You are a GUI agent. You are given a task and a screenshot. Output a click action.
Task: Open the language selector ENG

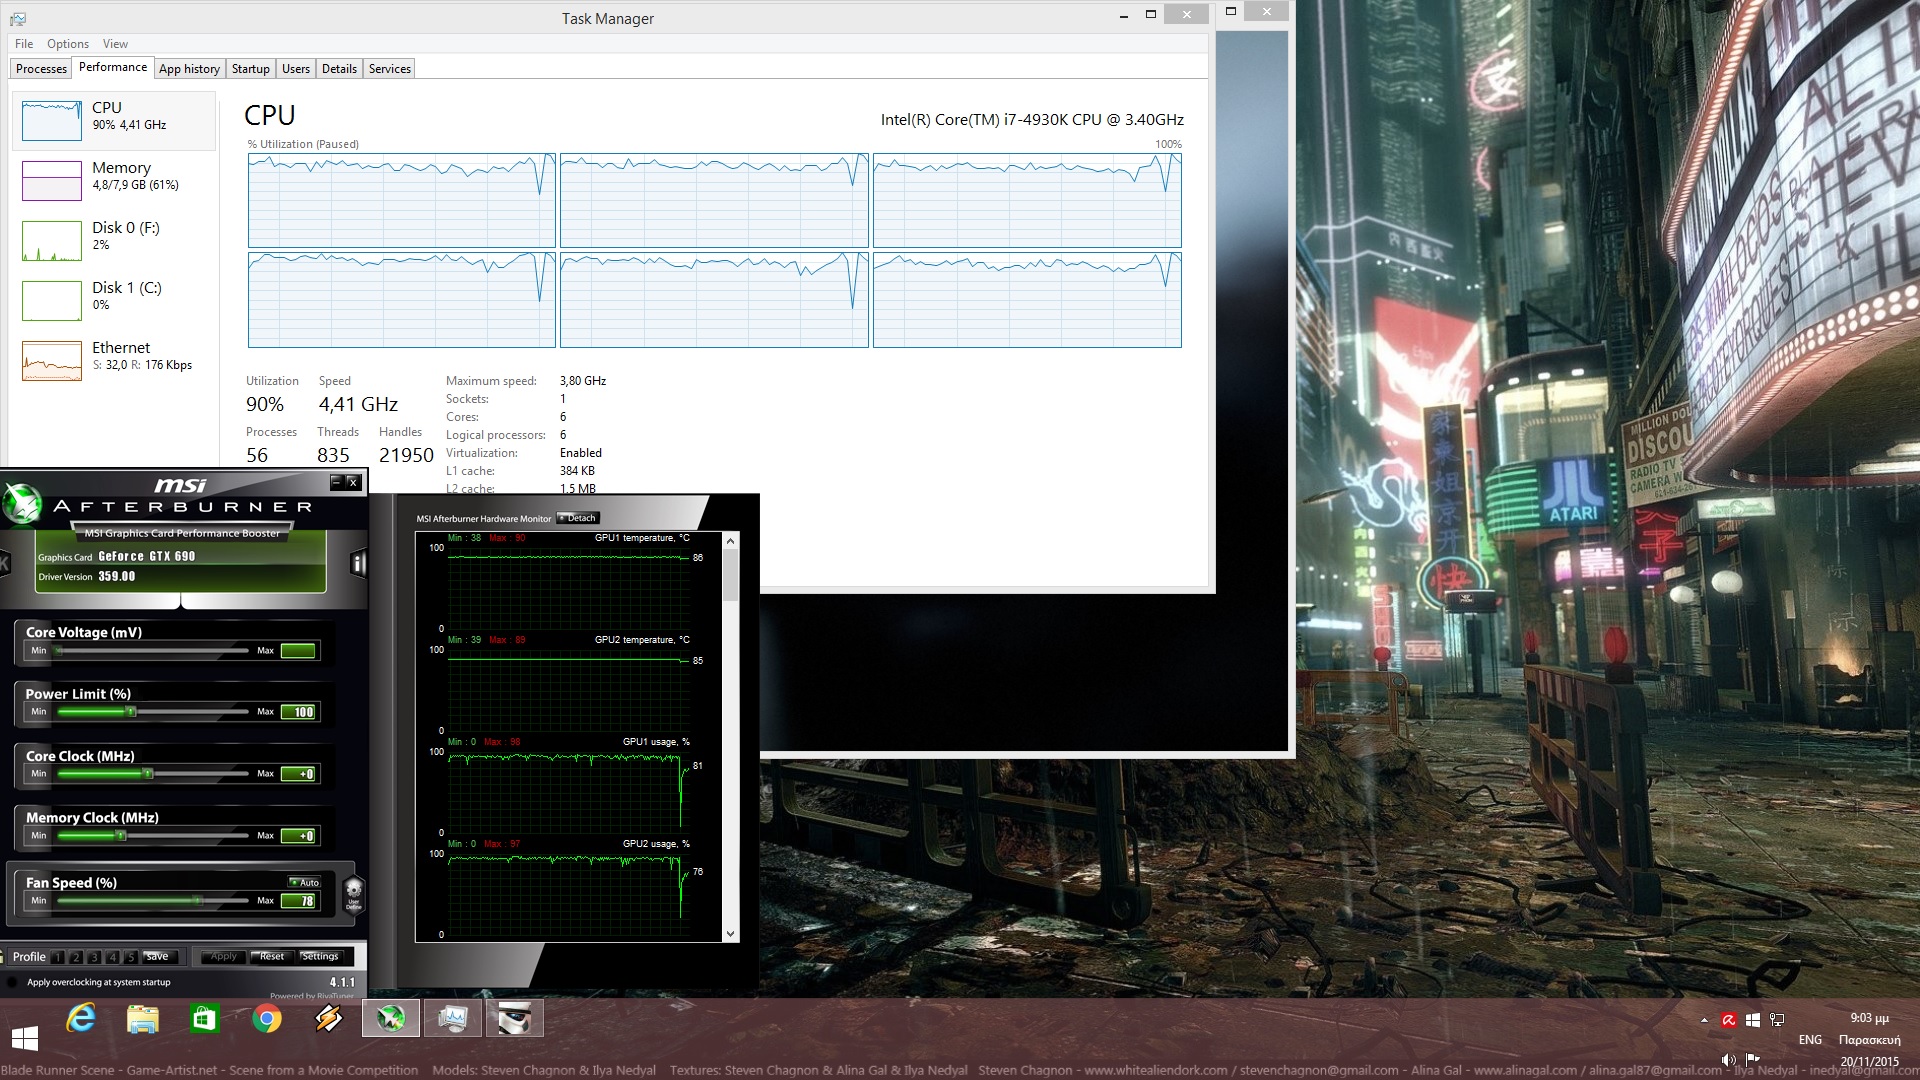tap(1810, 1040)
